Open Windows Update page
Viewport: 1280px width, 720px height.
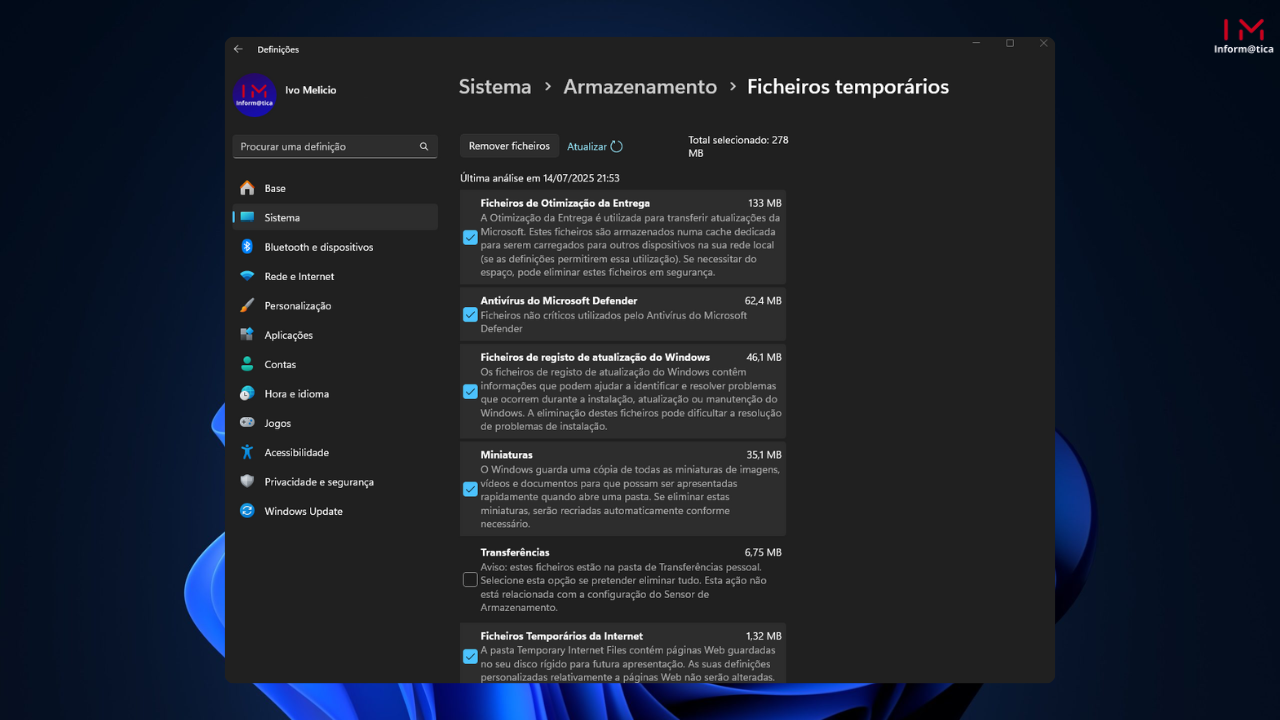point(335,511)
